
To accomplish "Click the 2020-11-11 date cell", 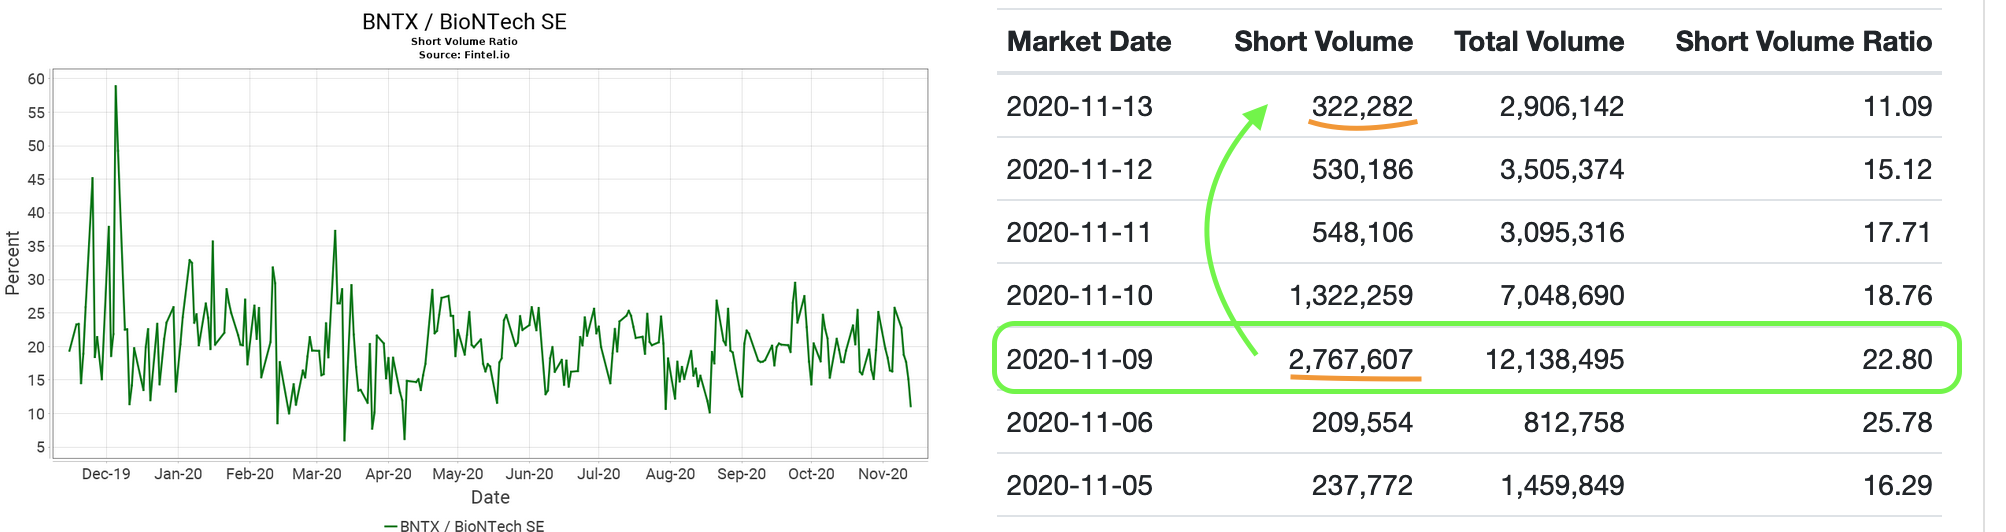I will (x=1079, y=233).
